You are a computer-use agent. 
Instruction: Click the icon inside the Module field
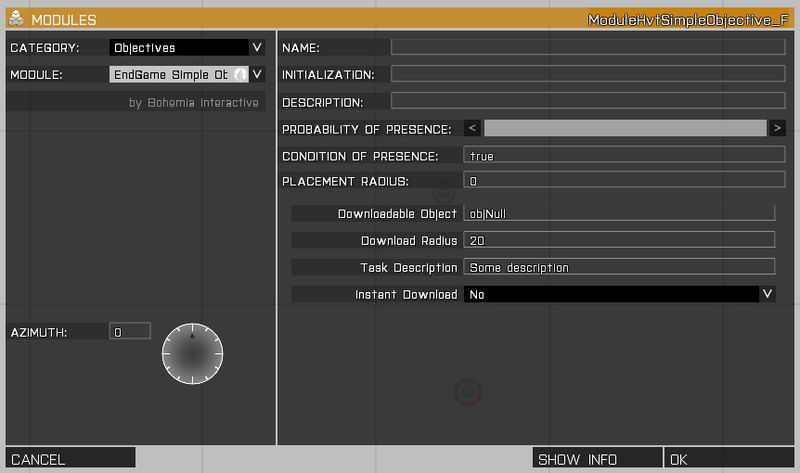(x=240, y=74)
